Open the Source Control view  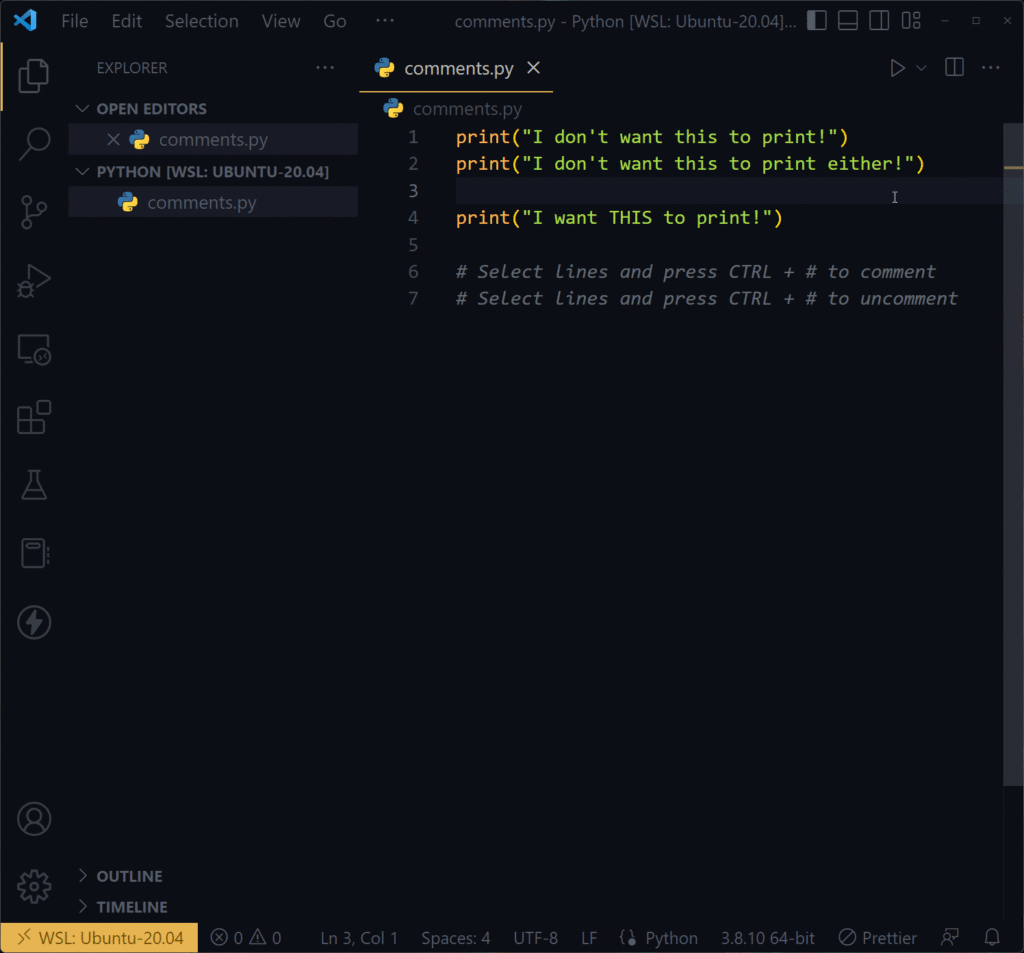(x=34, y=212)
